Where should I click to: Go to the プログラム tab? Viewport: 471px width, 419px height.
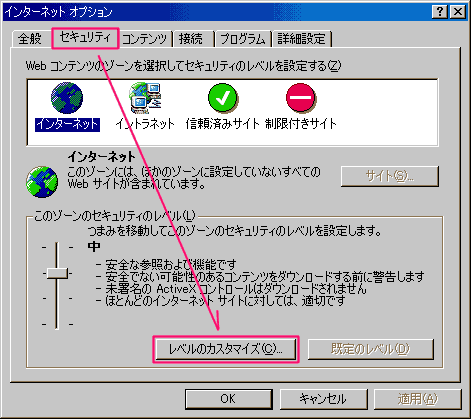[x=243, y=39]
